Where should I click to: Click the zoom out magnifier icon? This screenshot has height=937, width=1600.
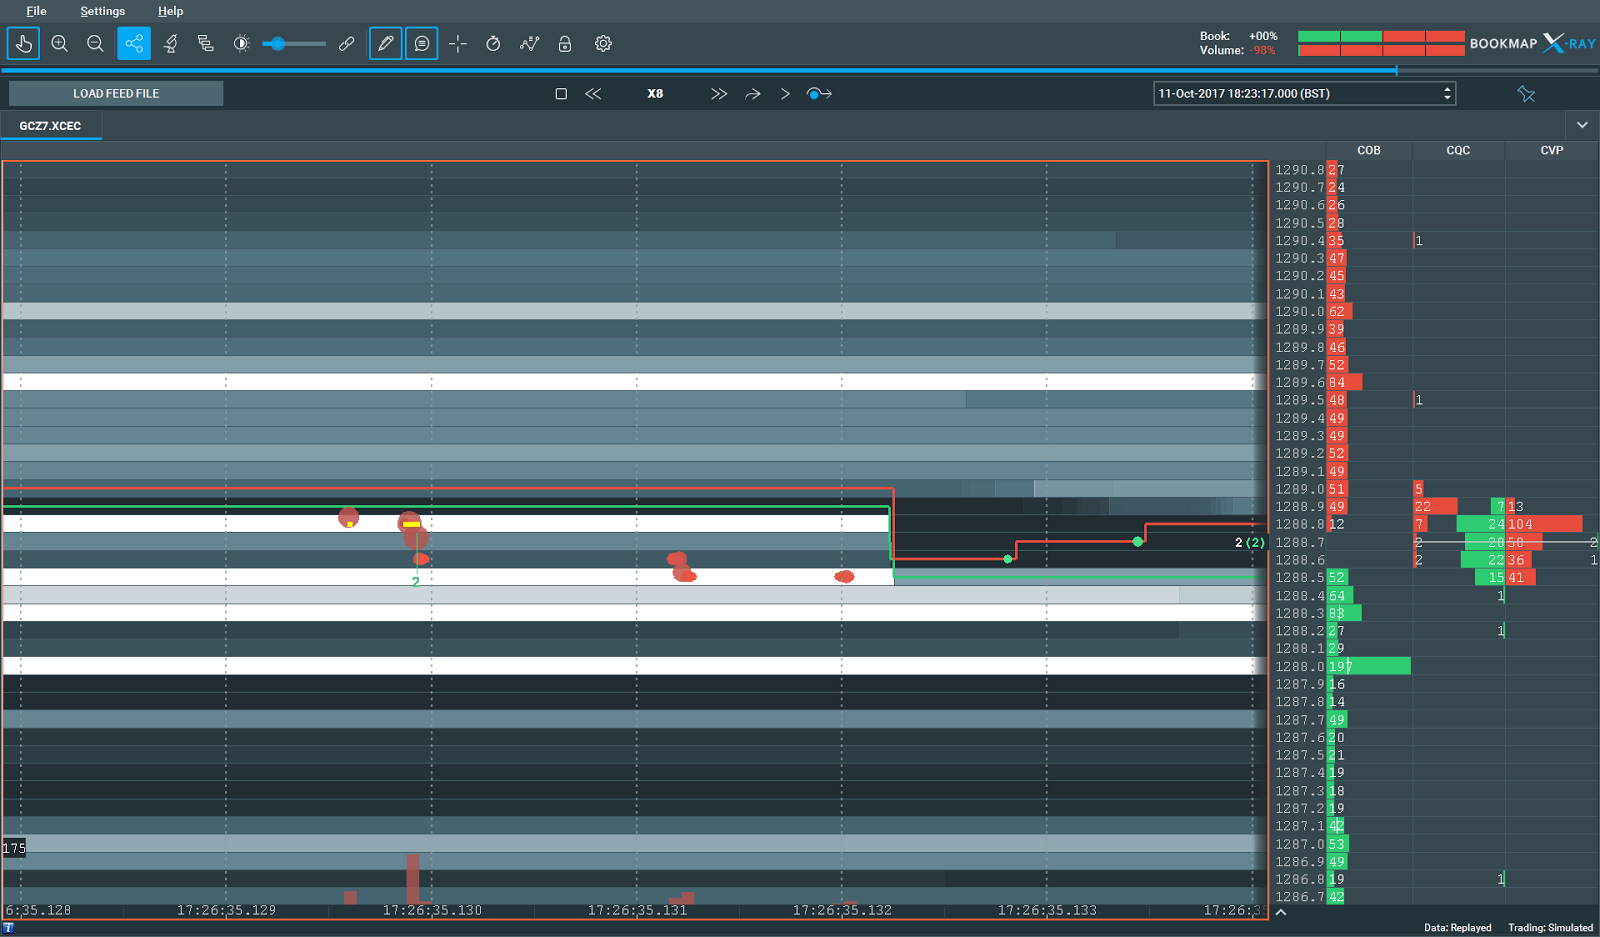pos(95,44)
